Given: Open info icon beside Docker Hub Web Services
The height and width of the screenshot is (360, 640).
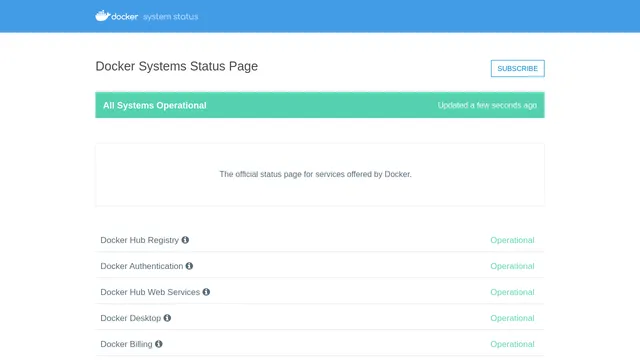Looking at the screenshot, I should point(206,292).
